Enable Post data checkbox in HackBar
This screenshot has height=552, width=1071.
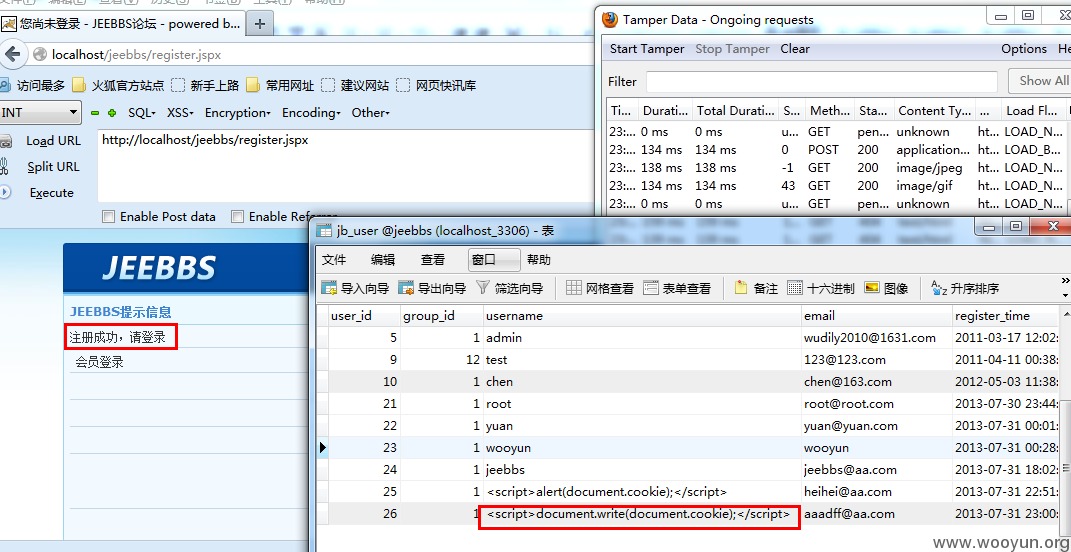pos(108,217)
